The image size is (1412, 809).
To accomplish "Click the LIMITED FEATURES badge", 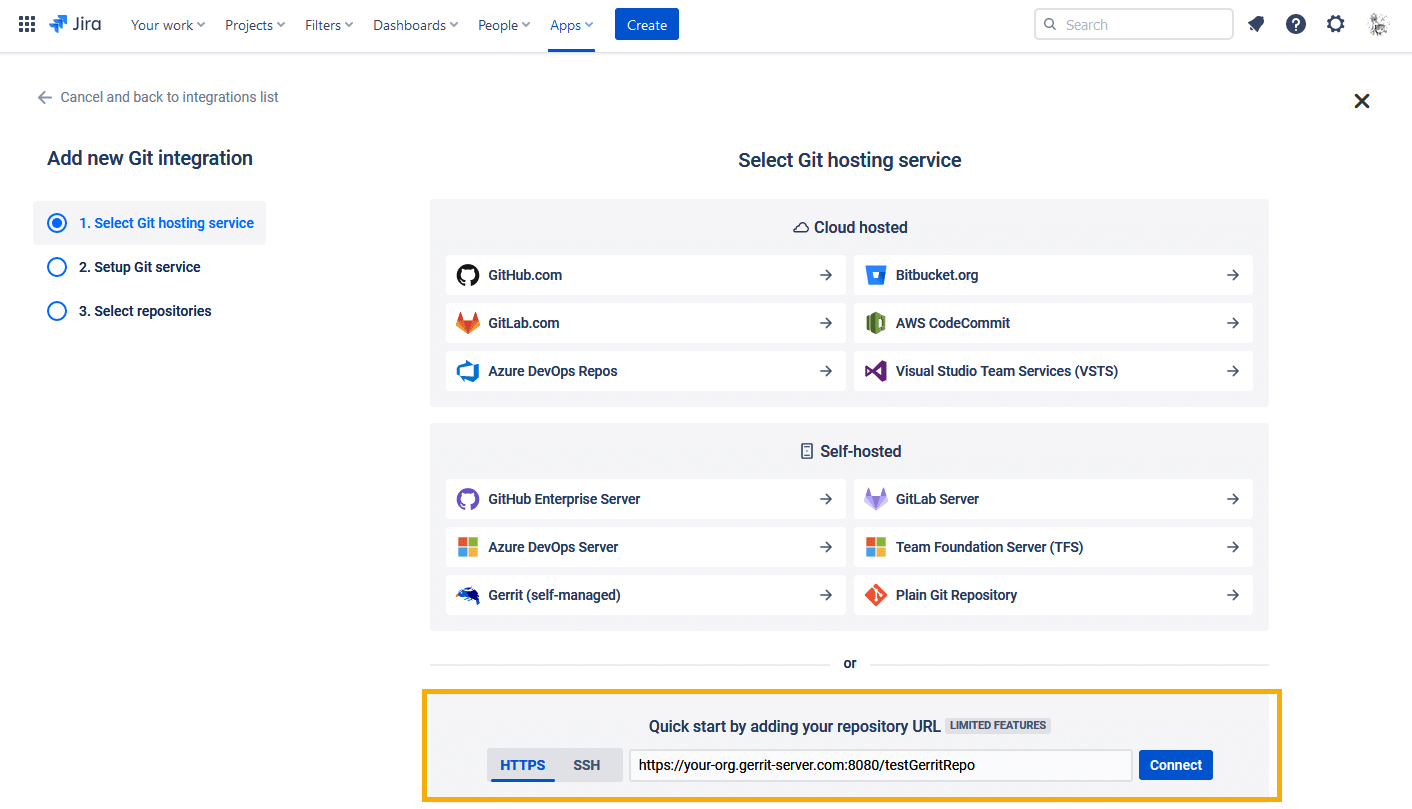I will pyautogui.click(x=998, y=725).
